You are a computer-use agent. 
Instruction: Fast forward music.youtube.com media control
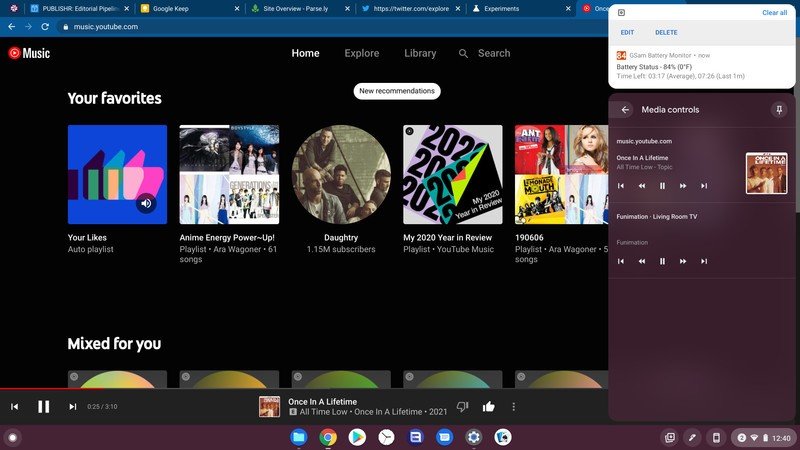683,186
